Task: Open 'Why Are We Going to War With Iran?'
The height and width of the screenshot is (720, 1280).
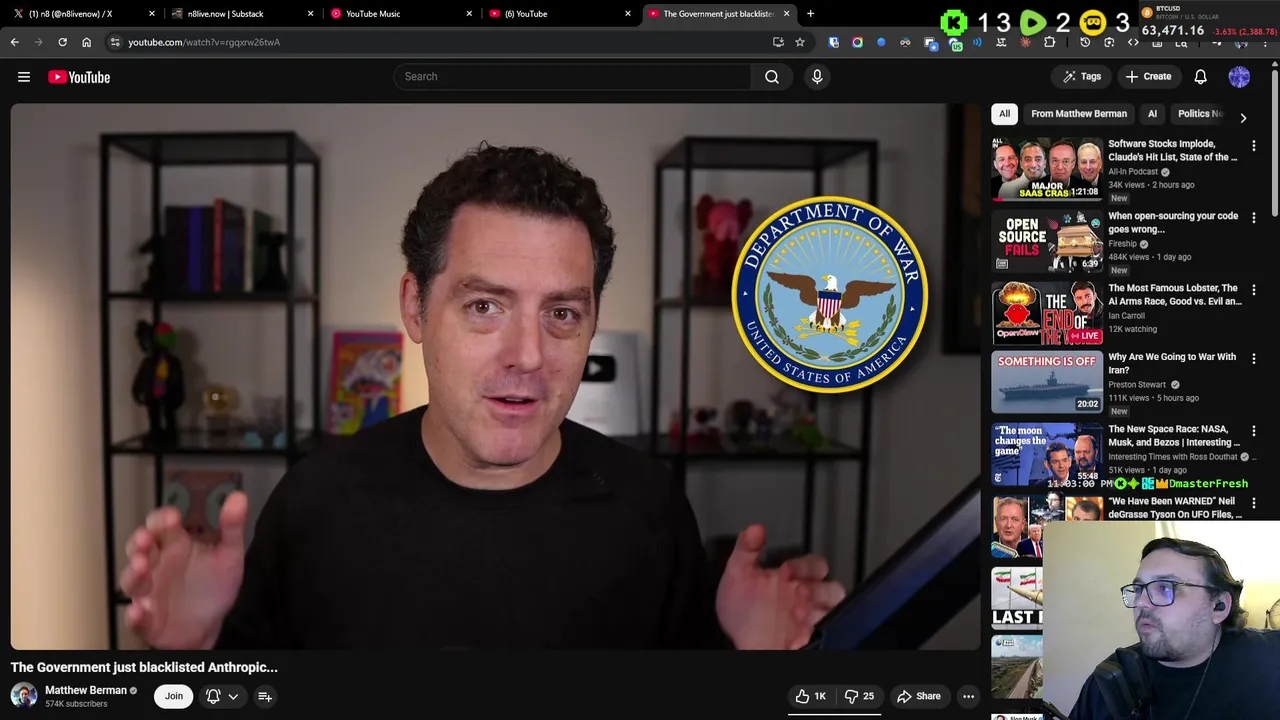Action: point(1172,363)
